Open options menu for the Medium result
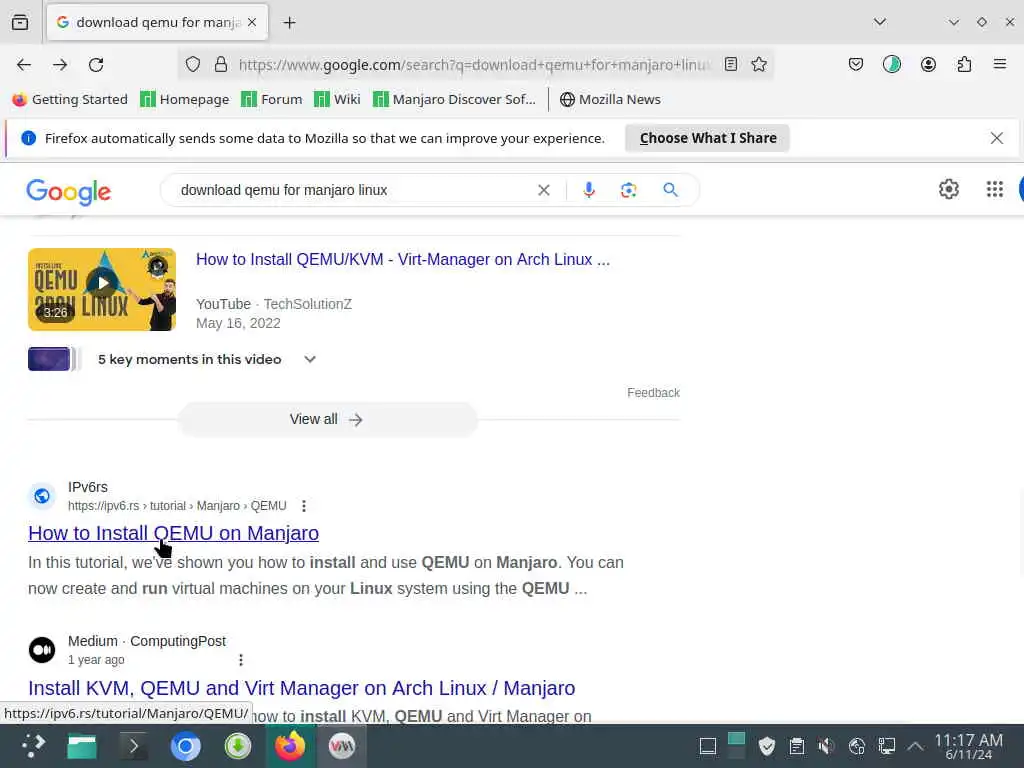 click(x=241, y=660)
